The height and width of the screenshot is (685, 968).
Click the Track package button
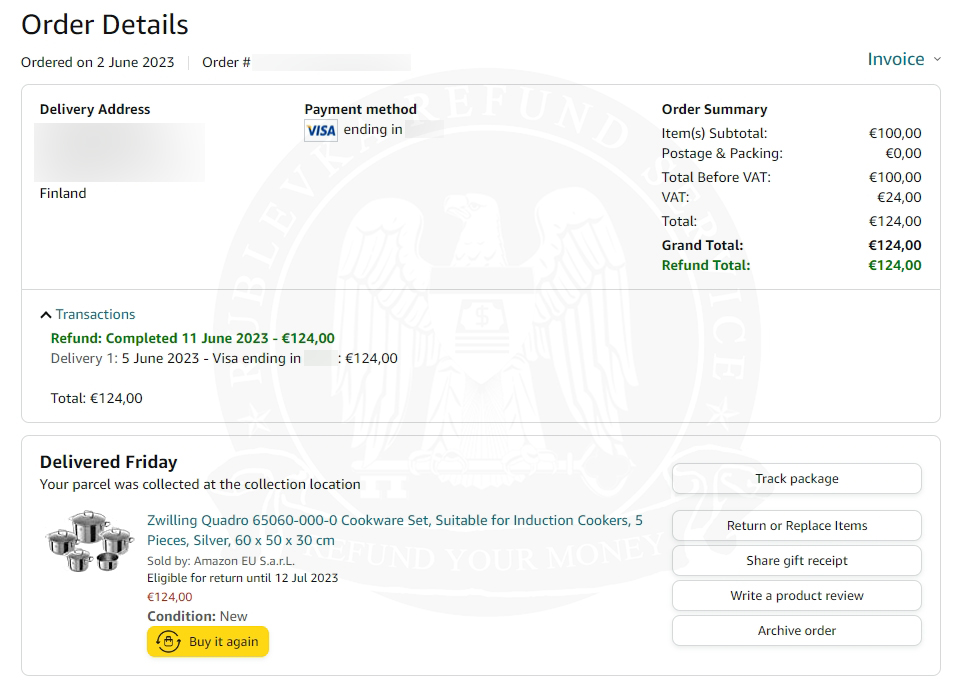(x=796, y=479)
